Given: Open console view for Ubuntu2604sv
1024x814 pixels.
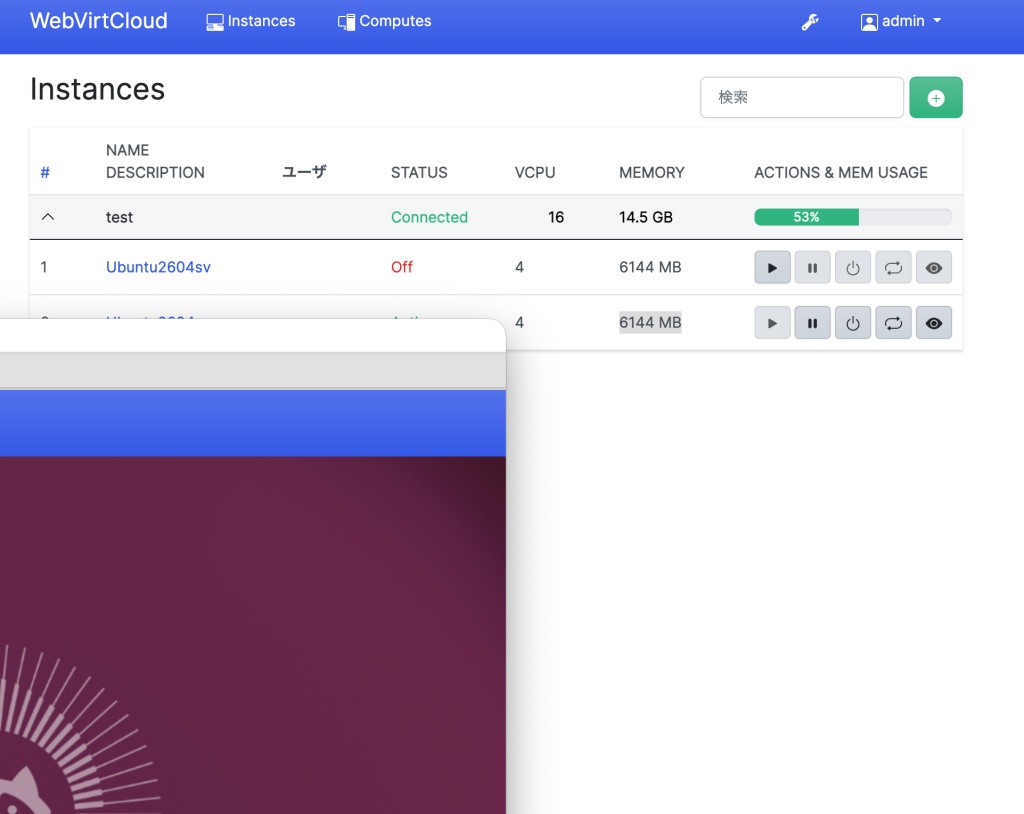Looking at the screenshot, I should click(x=933, y=268).
